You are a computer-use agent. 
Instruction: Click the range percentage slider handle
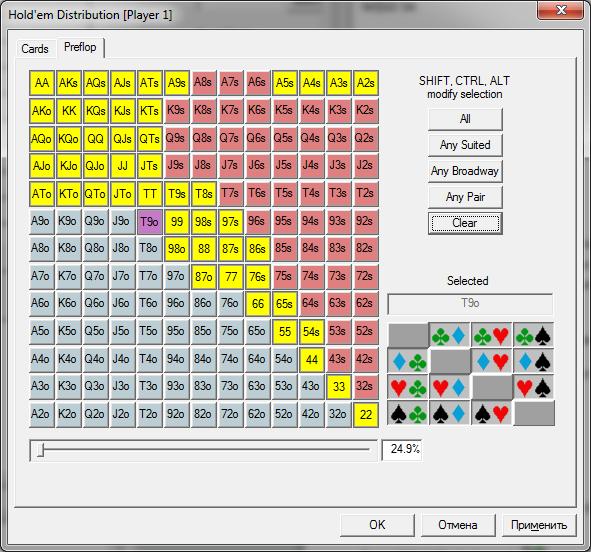tap(41, 450)
